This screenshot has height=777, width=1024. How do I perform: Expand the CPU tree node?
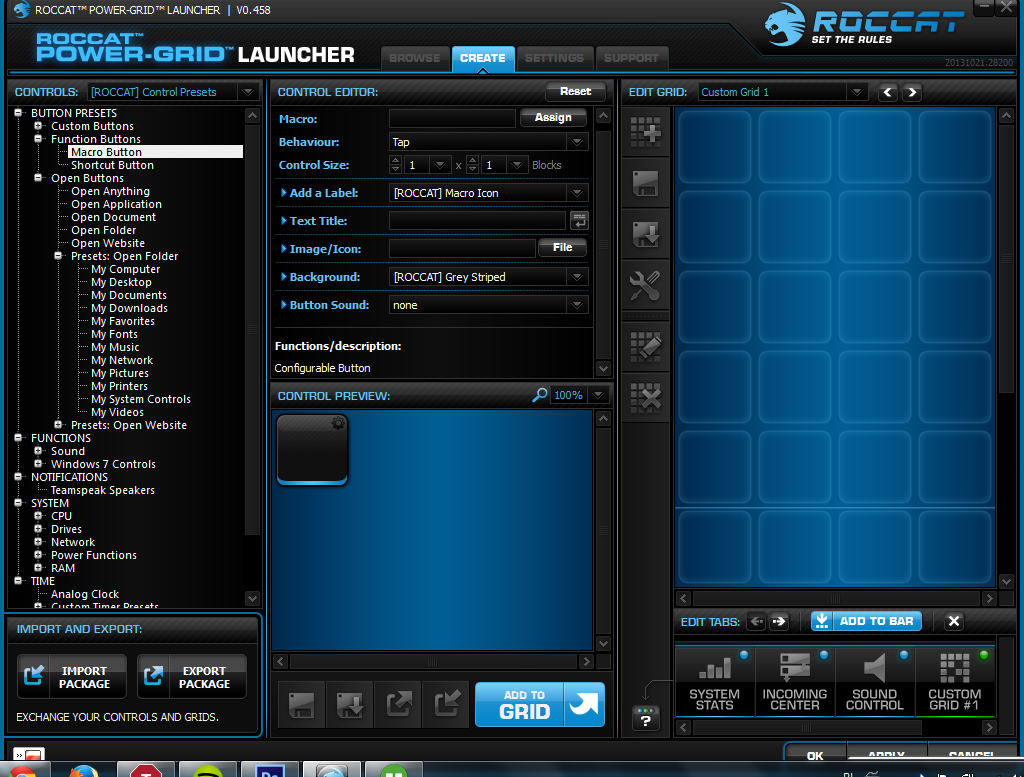pos(38,515)
